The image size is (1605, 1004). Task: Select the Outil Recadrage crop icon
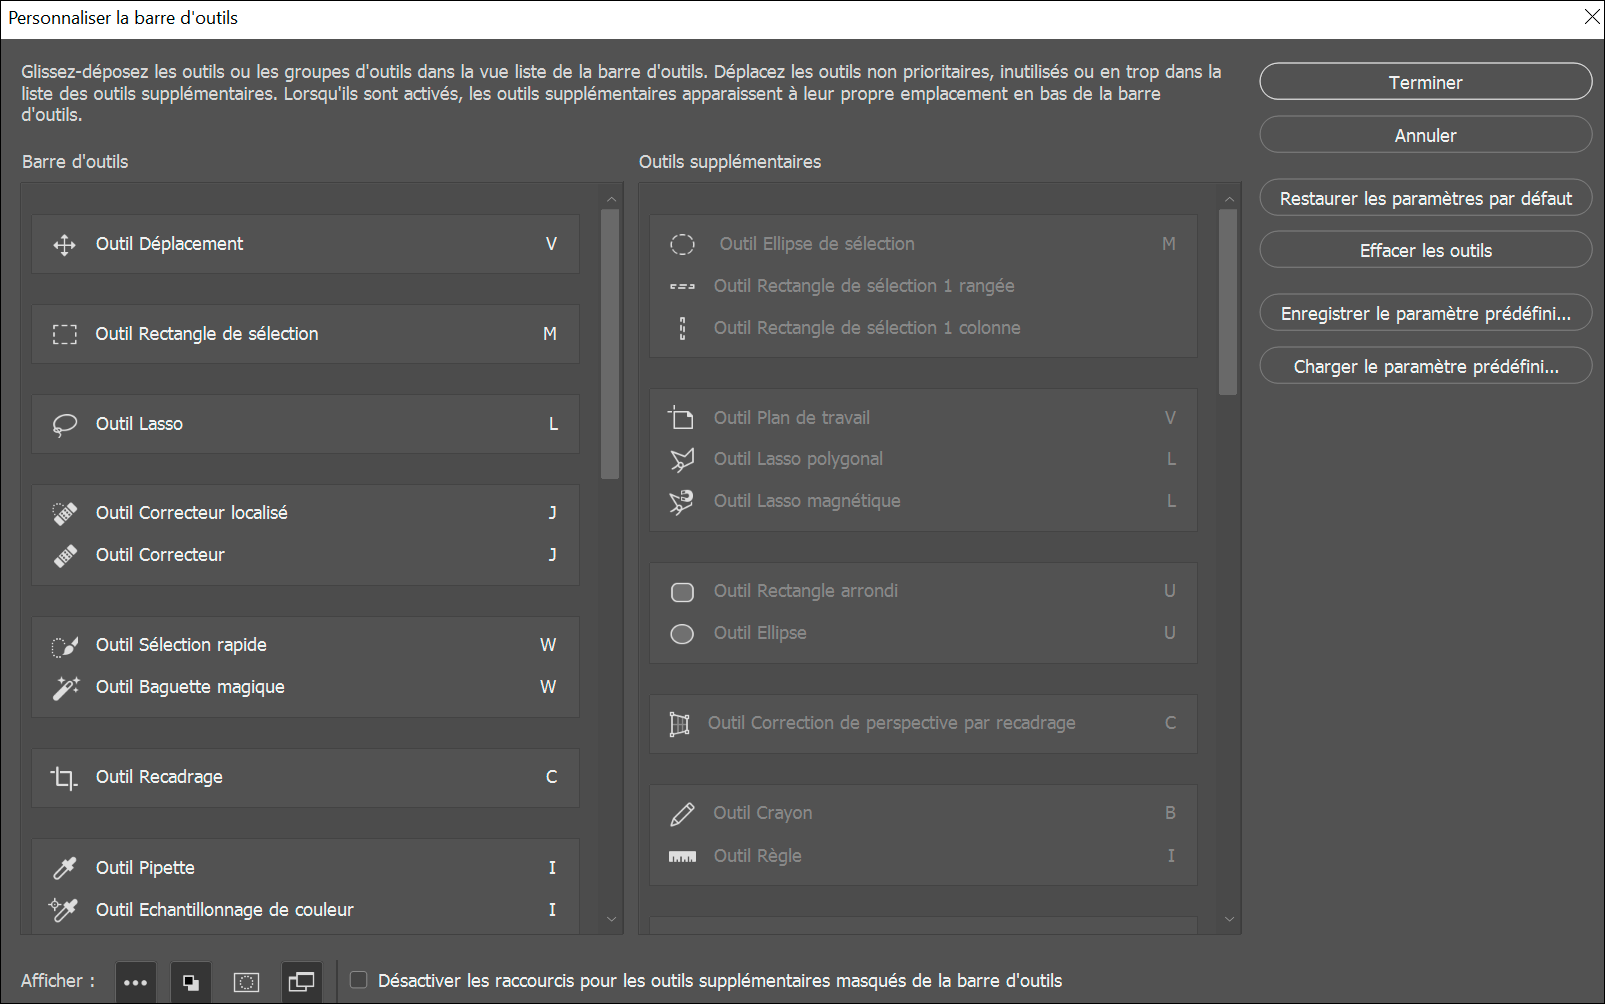click(x=65, y=778)
